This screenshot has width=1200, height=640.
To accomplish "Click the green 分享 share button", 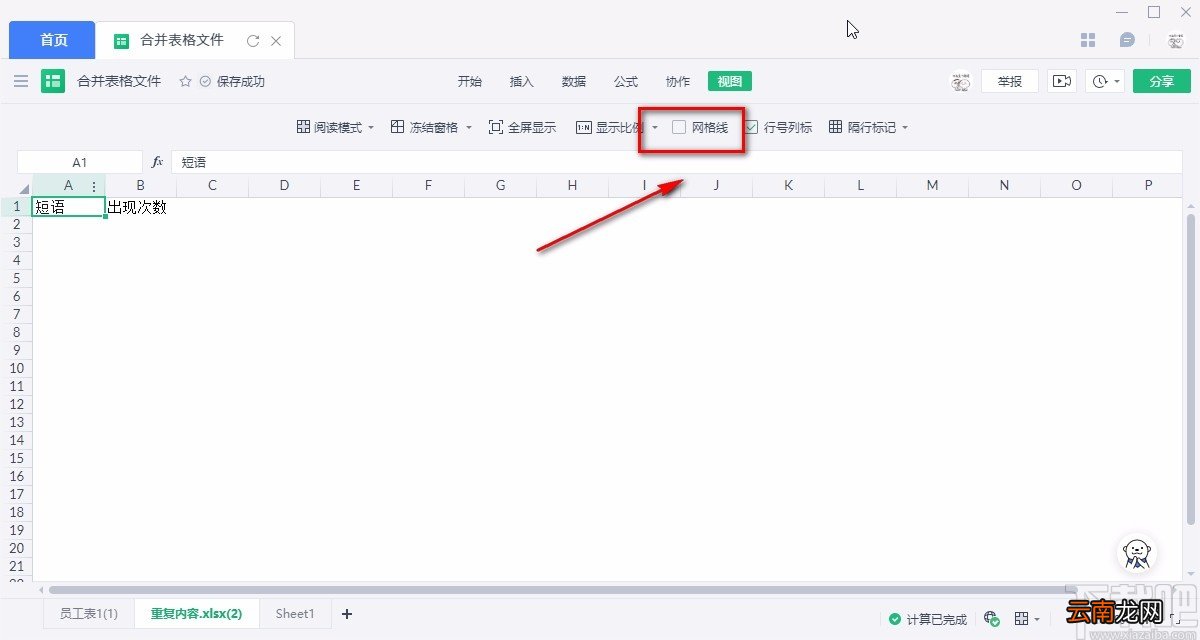I will [x=1162, y=81].
